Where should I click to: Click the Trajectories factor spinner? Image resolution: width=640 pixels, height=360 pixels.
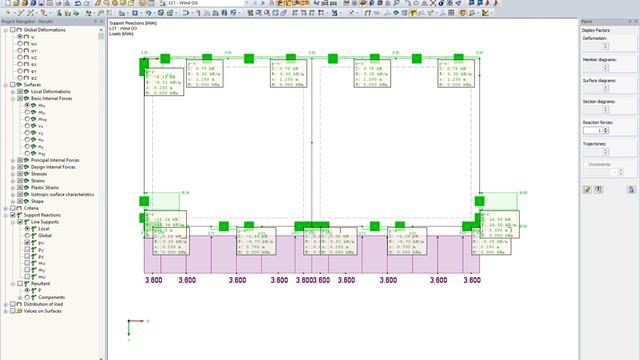606,151
